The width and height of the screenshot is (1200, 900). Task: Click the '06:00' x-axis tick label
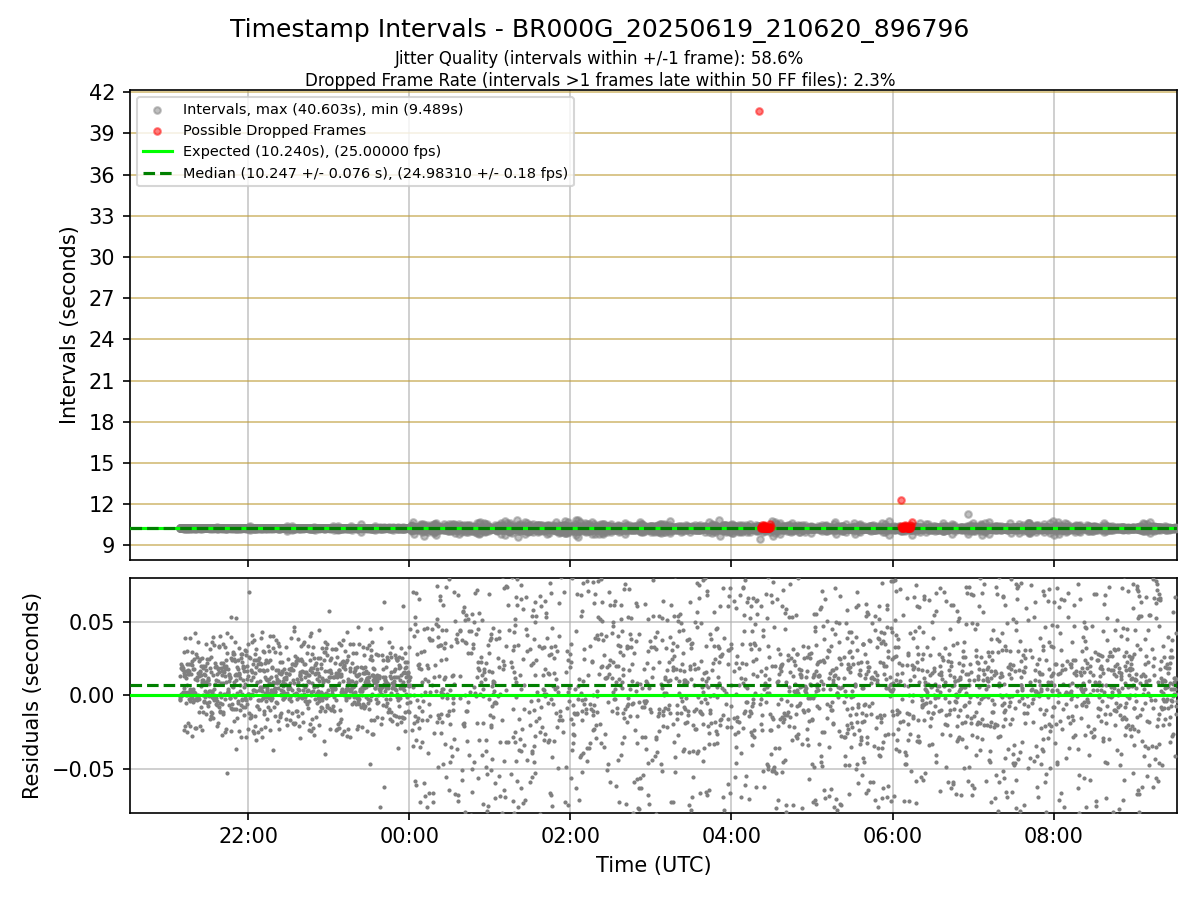point(892,834)
